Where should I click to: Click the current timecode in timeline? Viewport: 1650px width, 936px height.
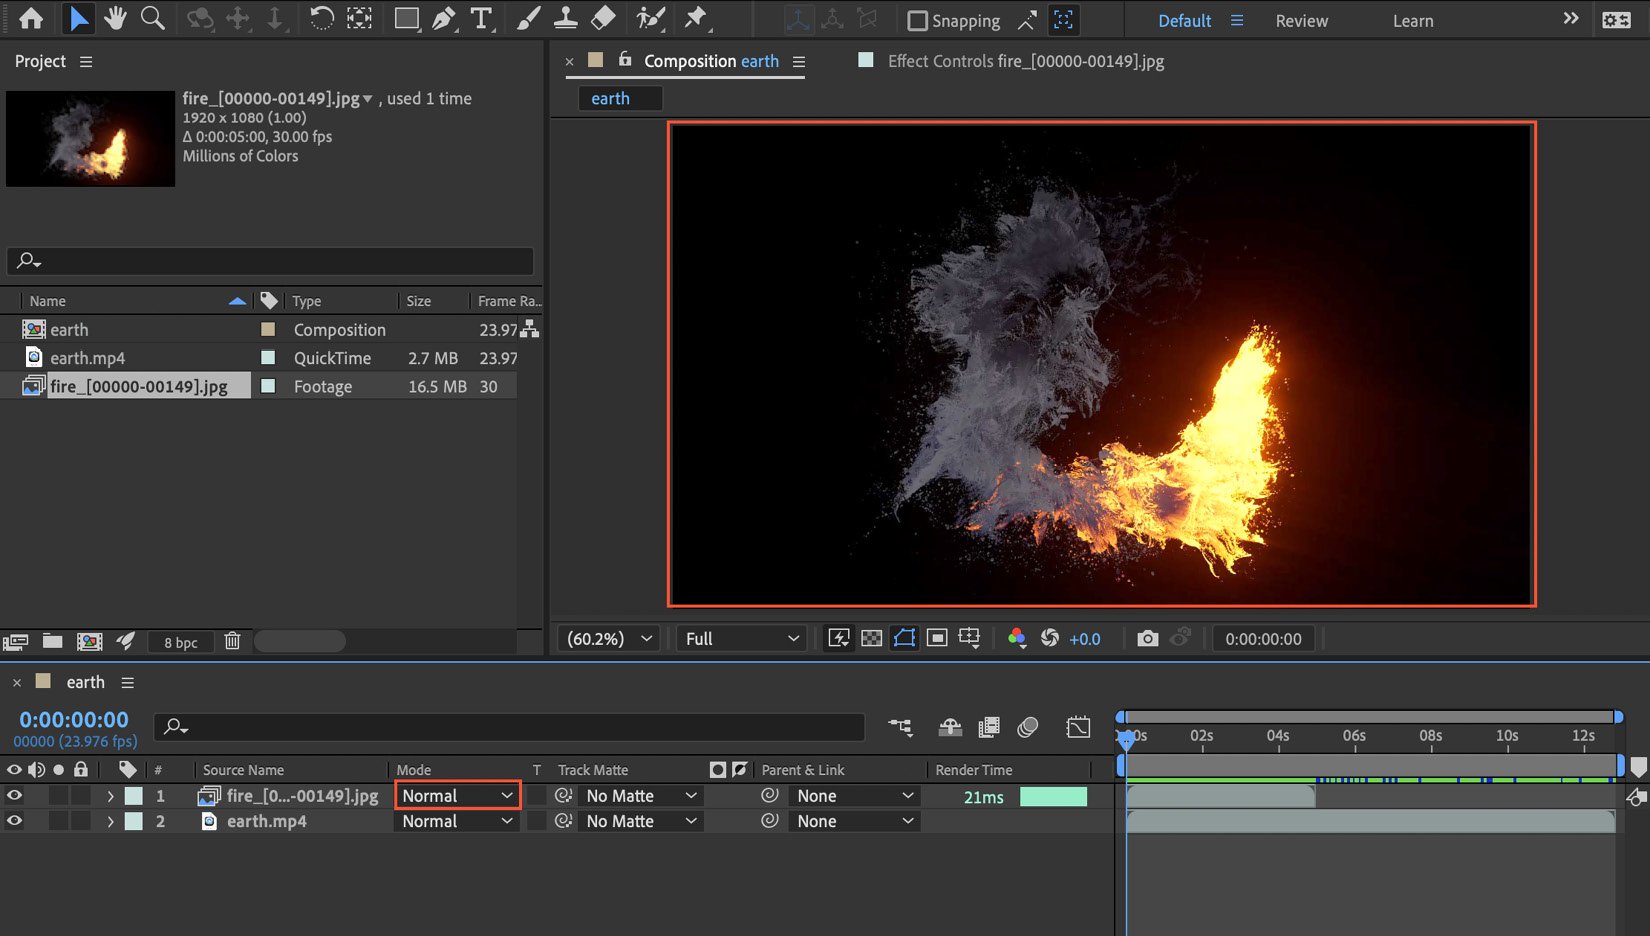74,719
